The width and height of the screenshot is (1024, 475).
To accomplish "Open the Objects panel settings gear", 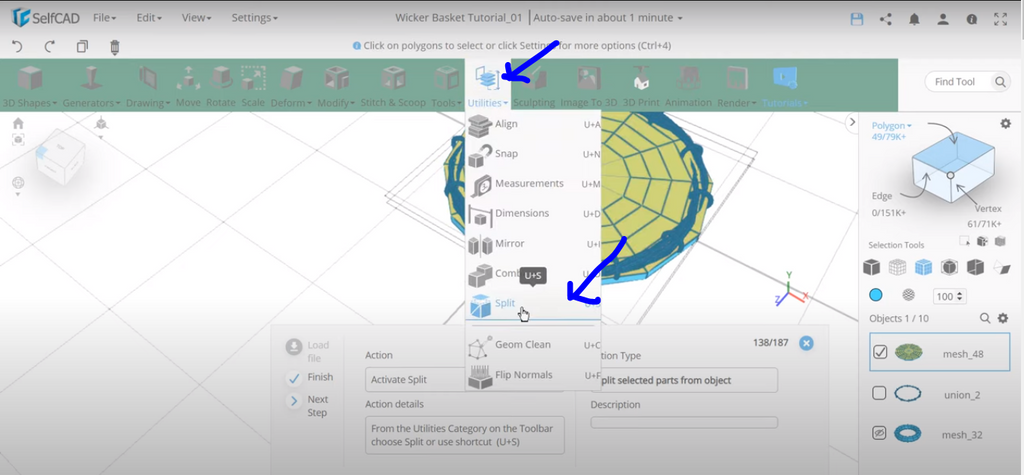I will click(x=1003, y=318).
